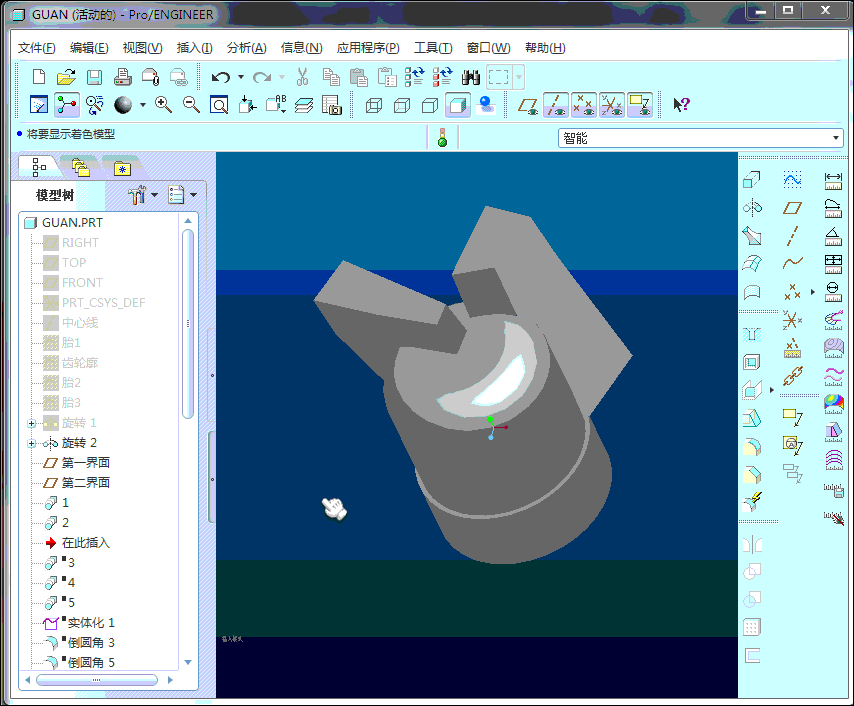The width and height of the screenshot is (854, 706).
Task: Switch to no hidden display mode
Action: tap(430, 105)
